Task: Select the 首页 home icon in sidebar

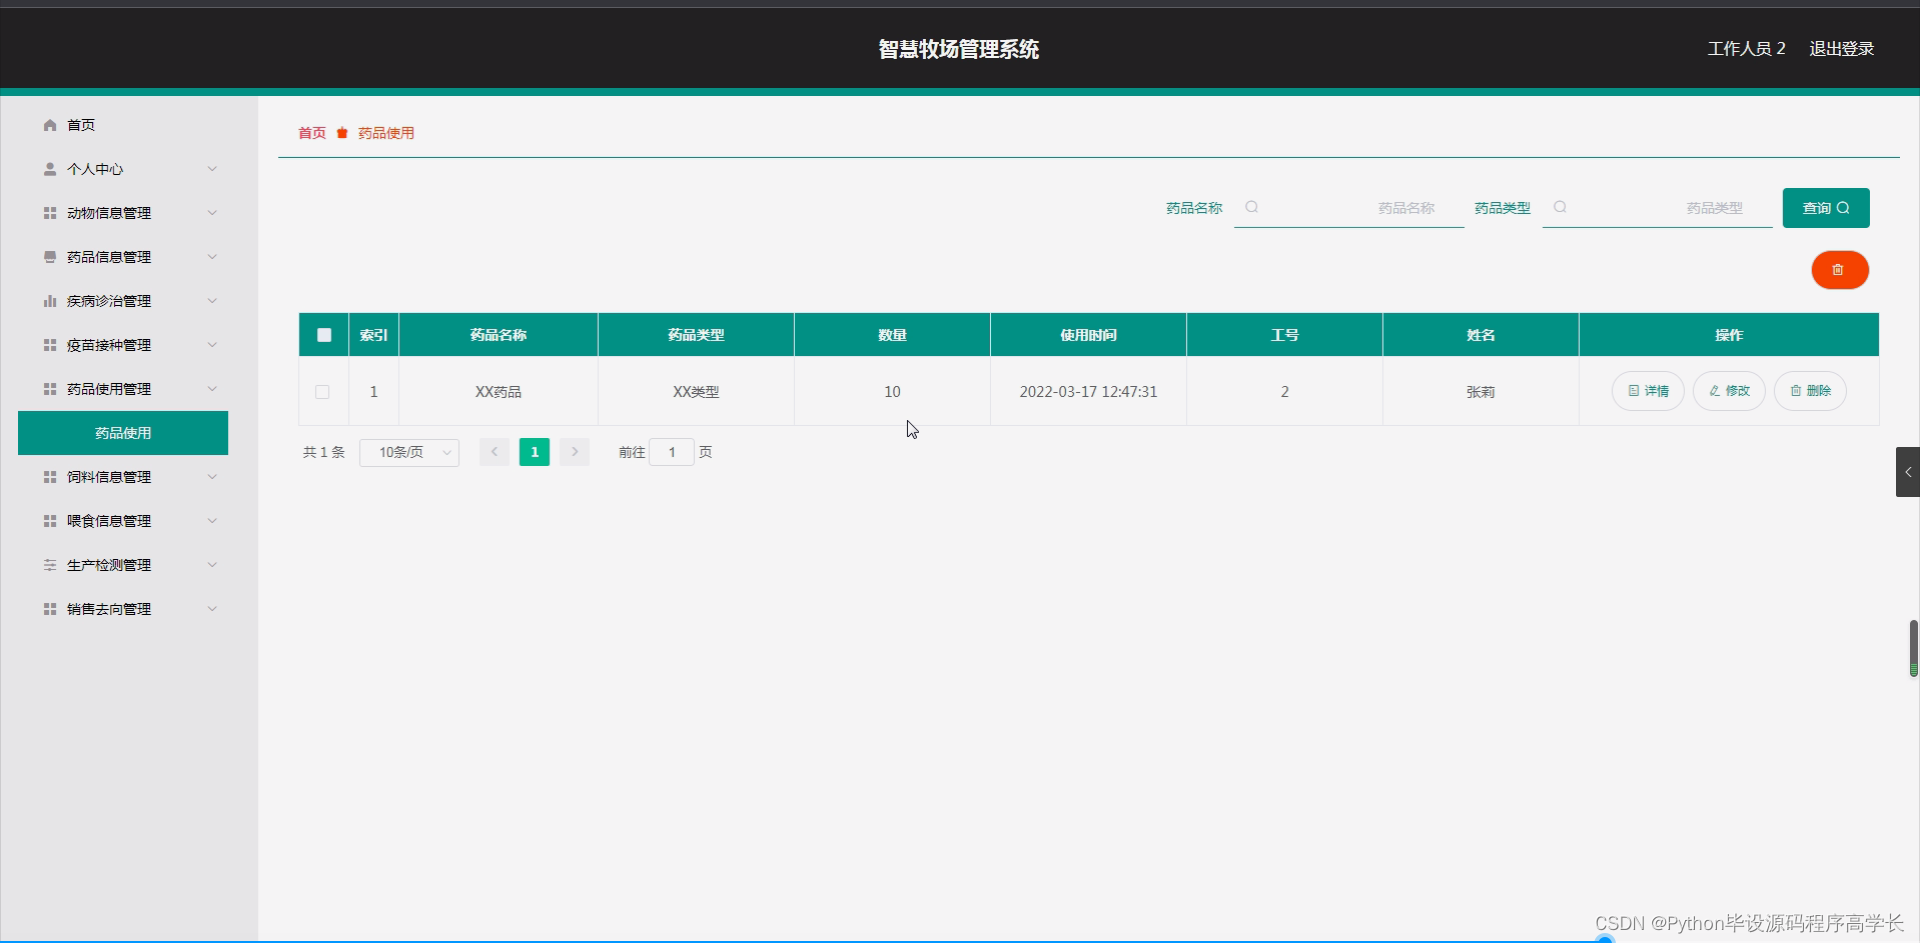Action: click(48, 125)
